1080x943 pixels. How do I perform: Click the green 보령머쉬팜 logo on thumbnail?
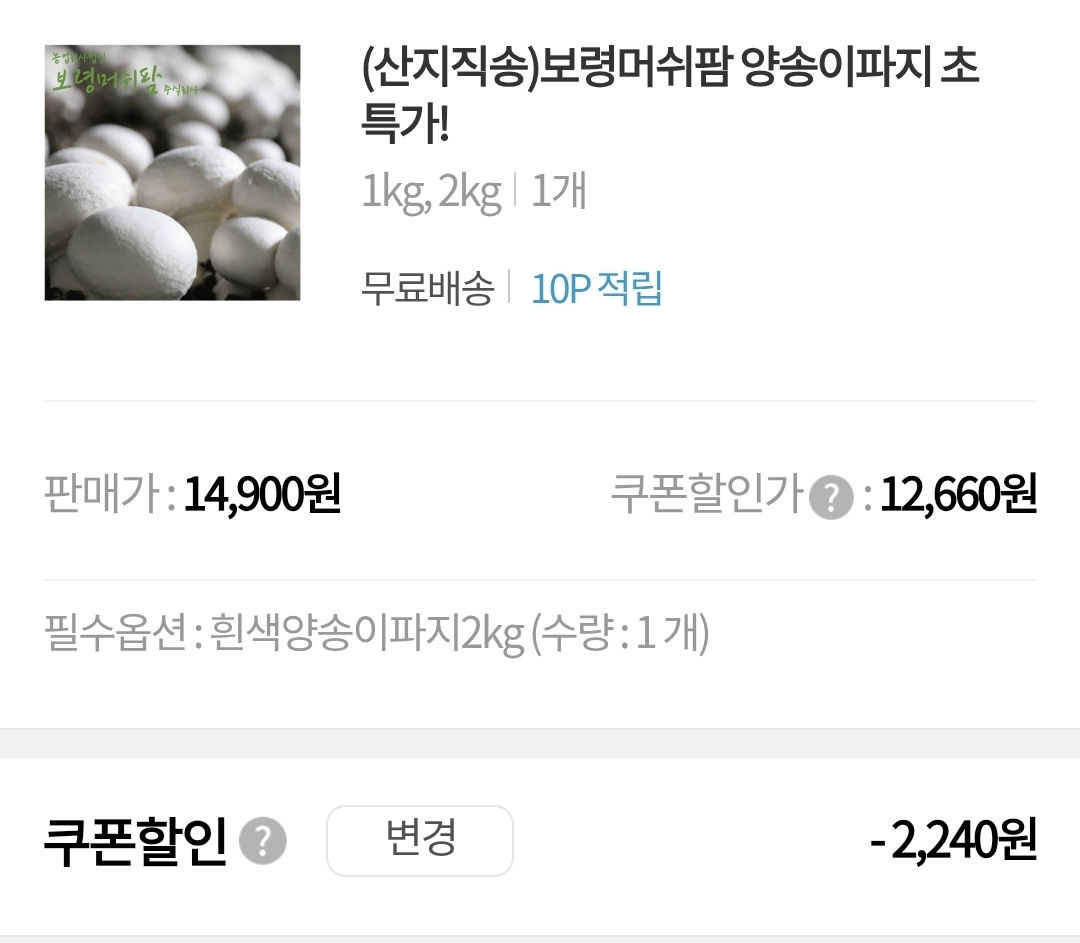pyautogui.click(x=124, y=74)
